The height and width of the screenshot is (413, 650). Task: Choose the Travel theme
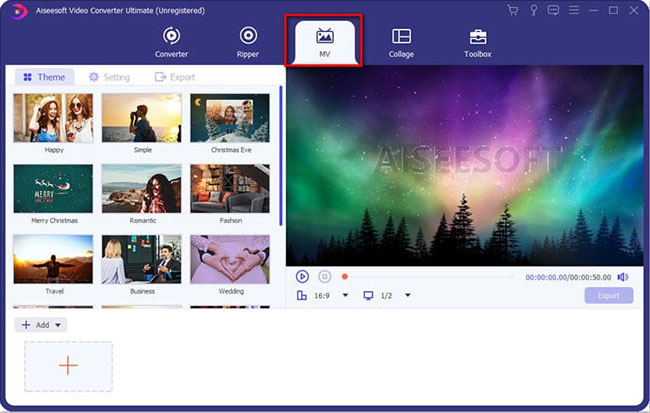53,260
